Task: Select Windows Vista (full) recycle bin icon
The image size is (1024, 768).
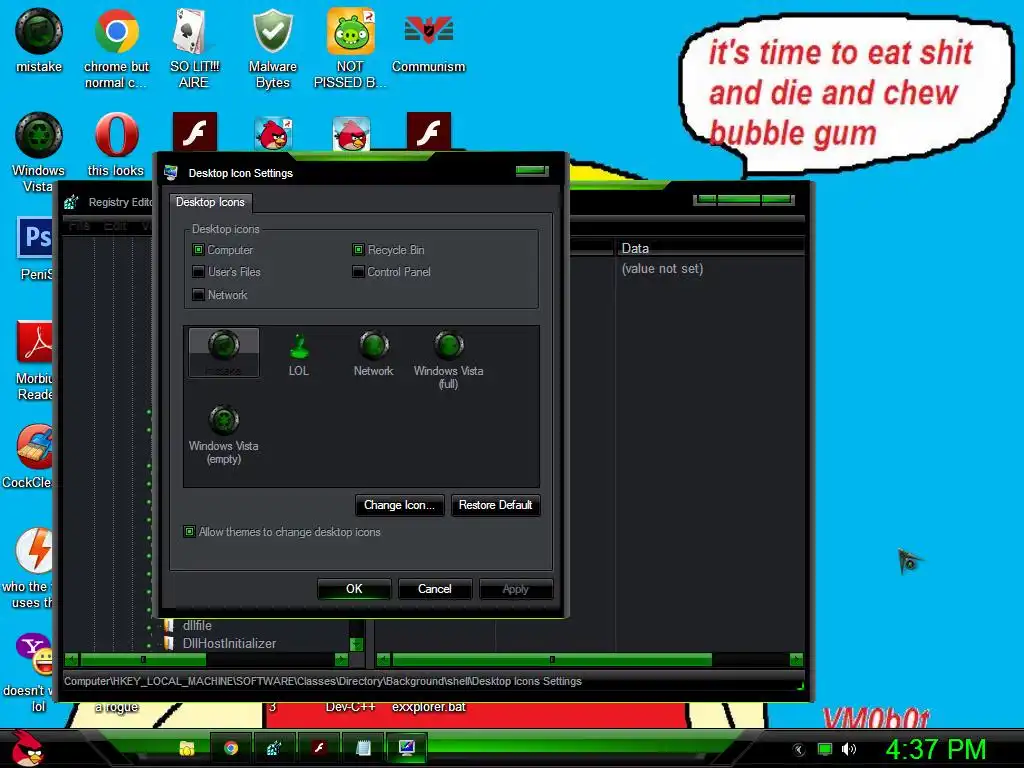Action: coord(449,360)
